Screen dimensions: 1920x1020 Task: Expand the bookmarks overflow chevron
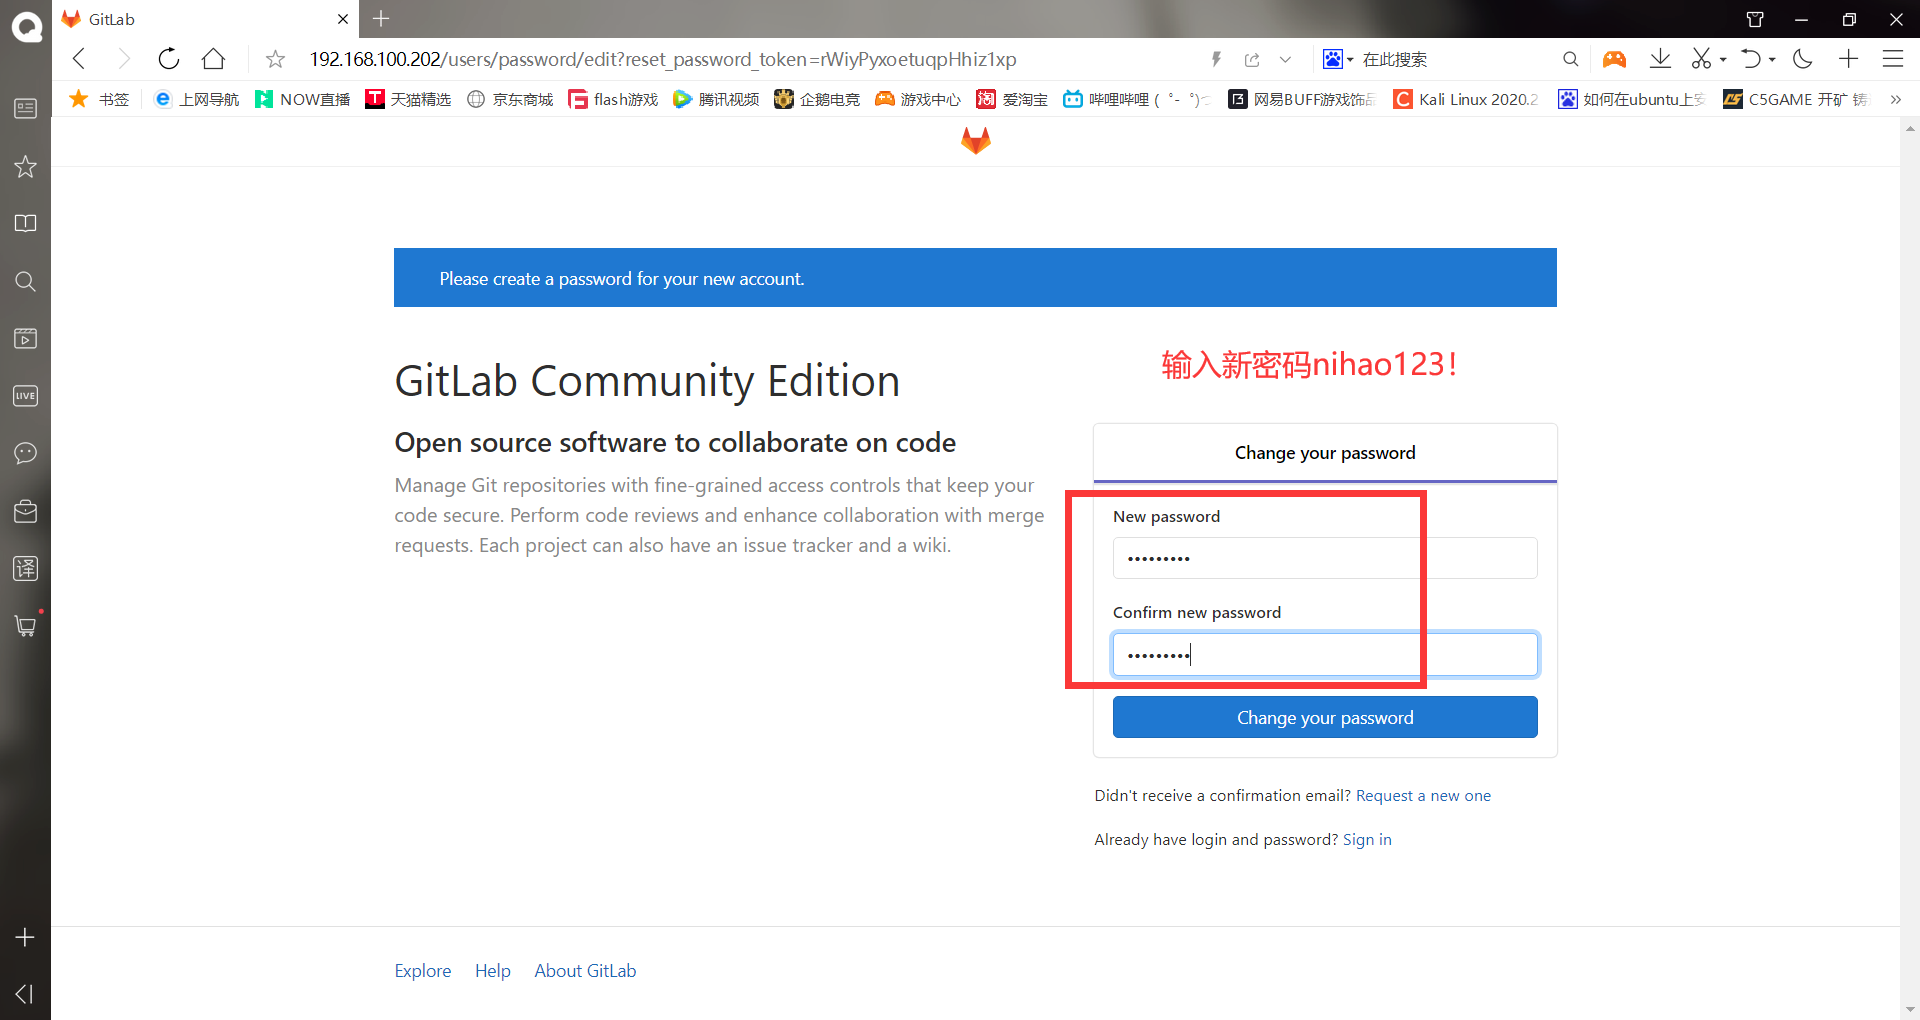(x=1896, y=99)
